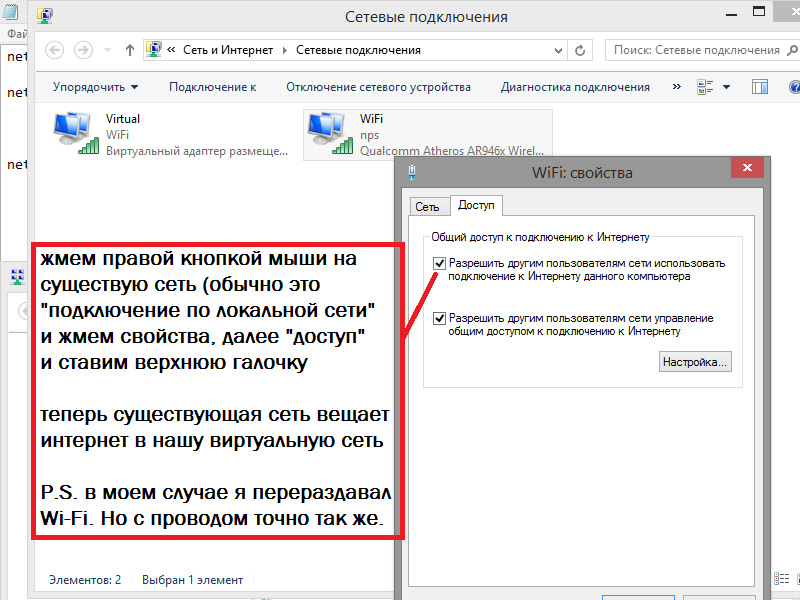Click the Настройка... button
800x600 pixels.
(x=695, y=362)
